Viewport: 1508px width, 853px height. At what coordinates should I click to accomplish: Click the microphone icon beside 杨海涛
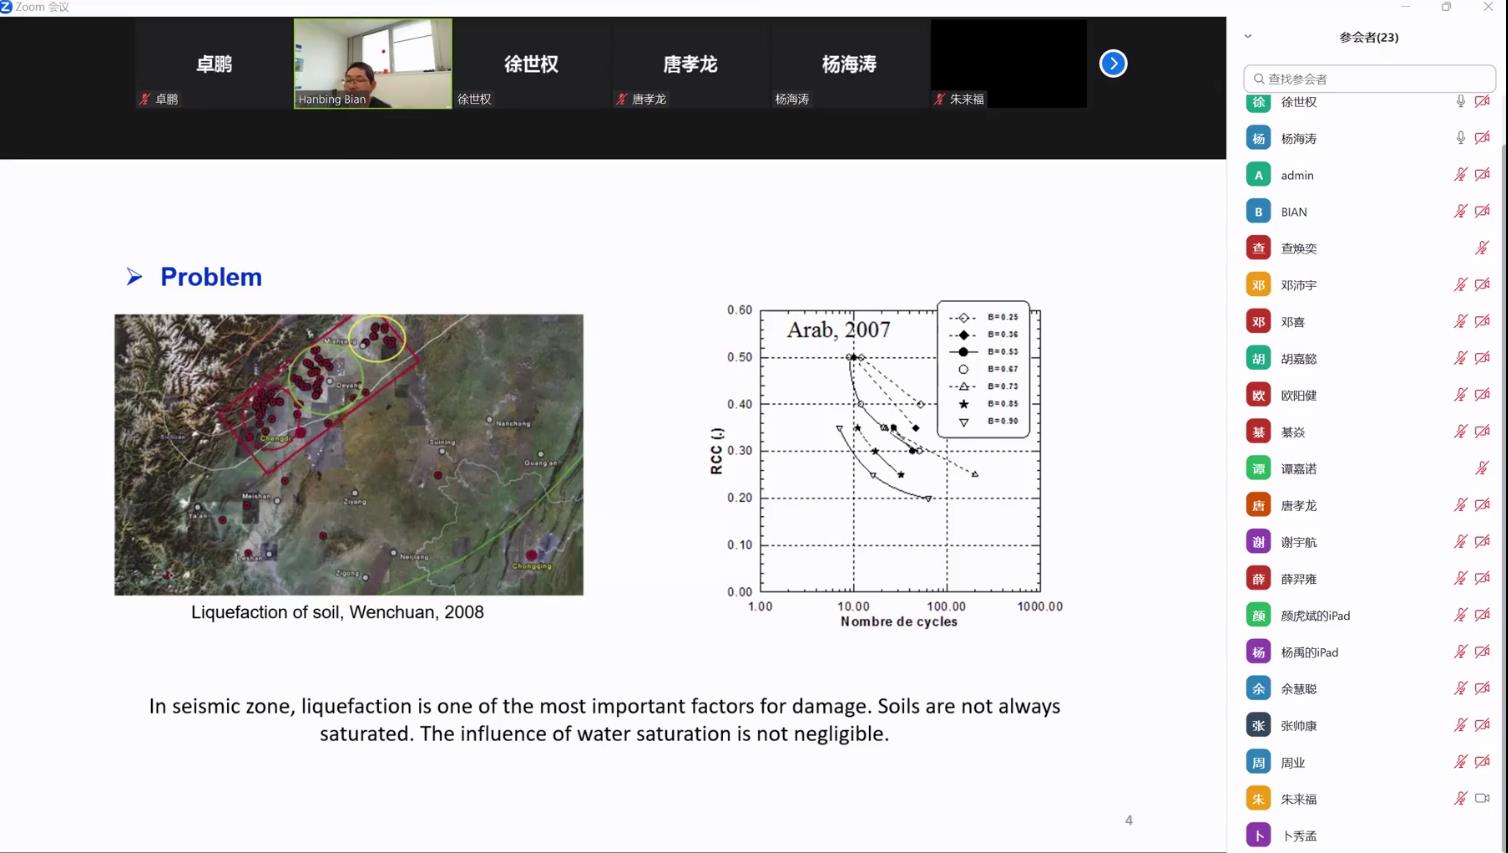click(x=1460, y=138)
